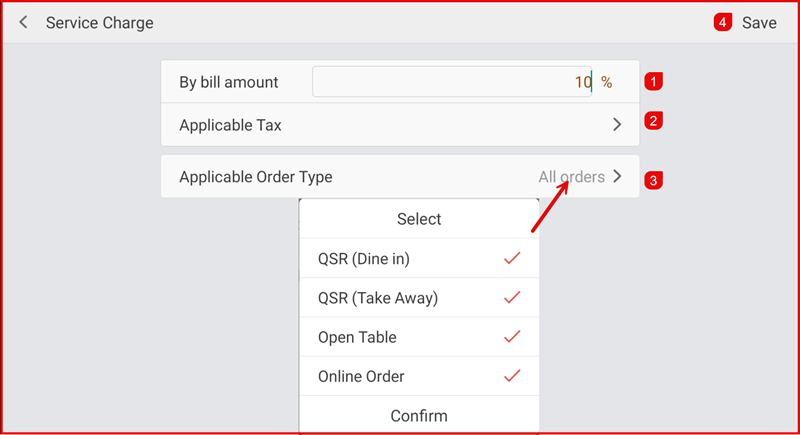Confirm the order type selection

coord(419,415)
